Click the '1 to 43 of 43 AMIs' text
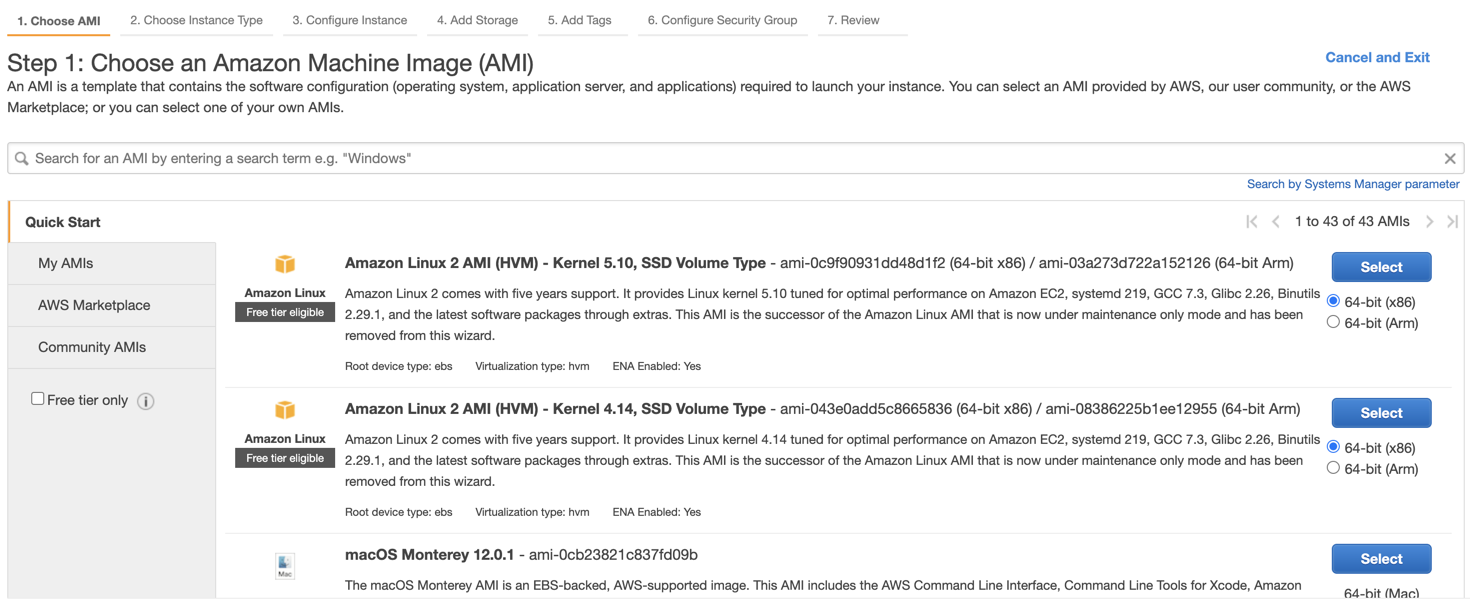Viewport: 1470px width, 605px height. coord(1352,222)
